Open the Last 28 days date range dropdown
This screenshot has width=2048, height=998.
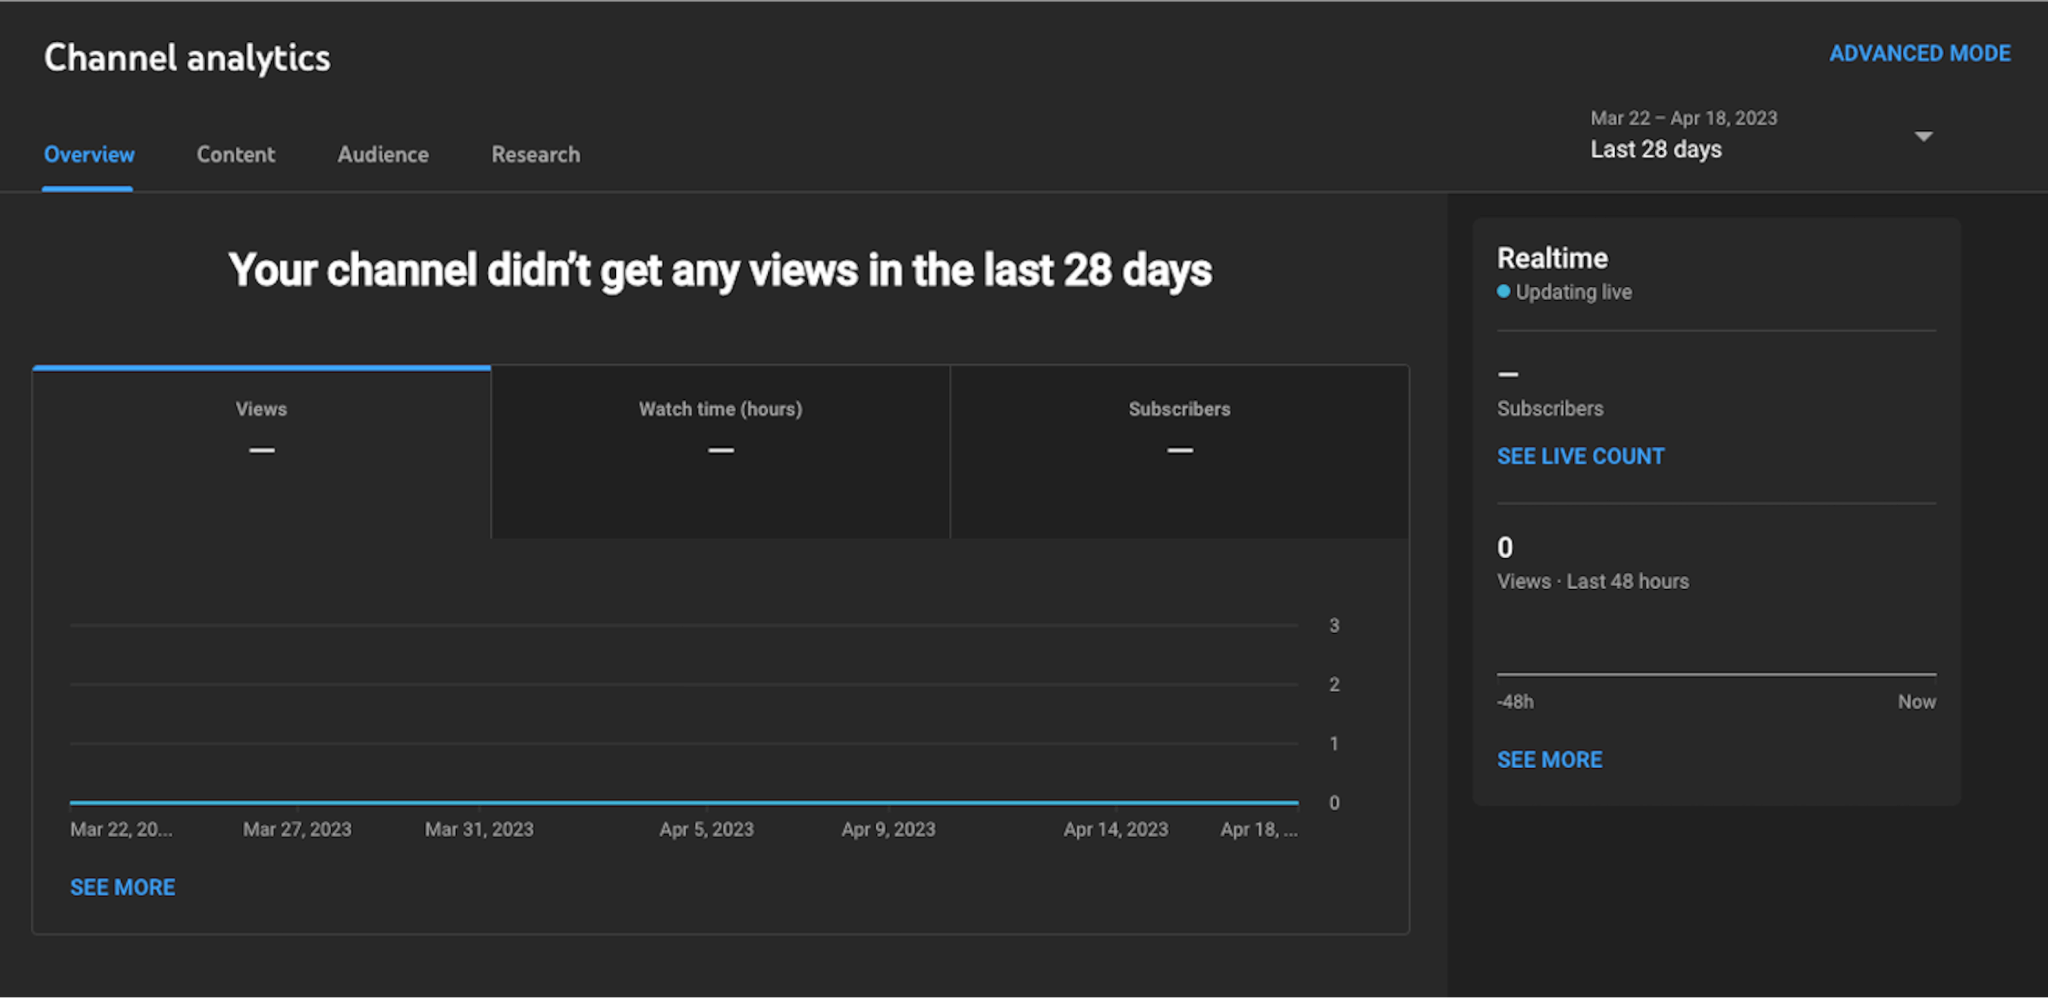pos(1656,148)
